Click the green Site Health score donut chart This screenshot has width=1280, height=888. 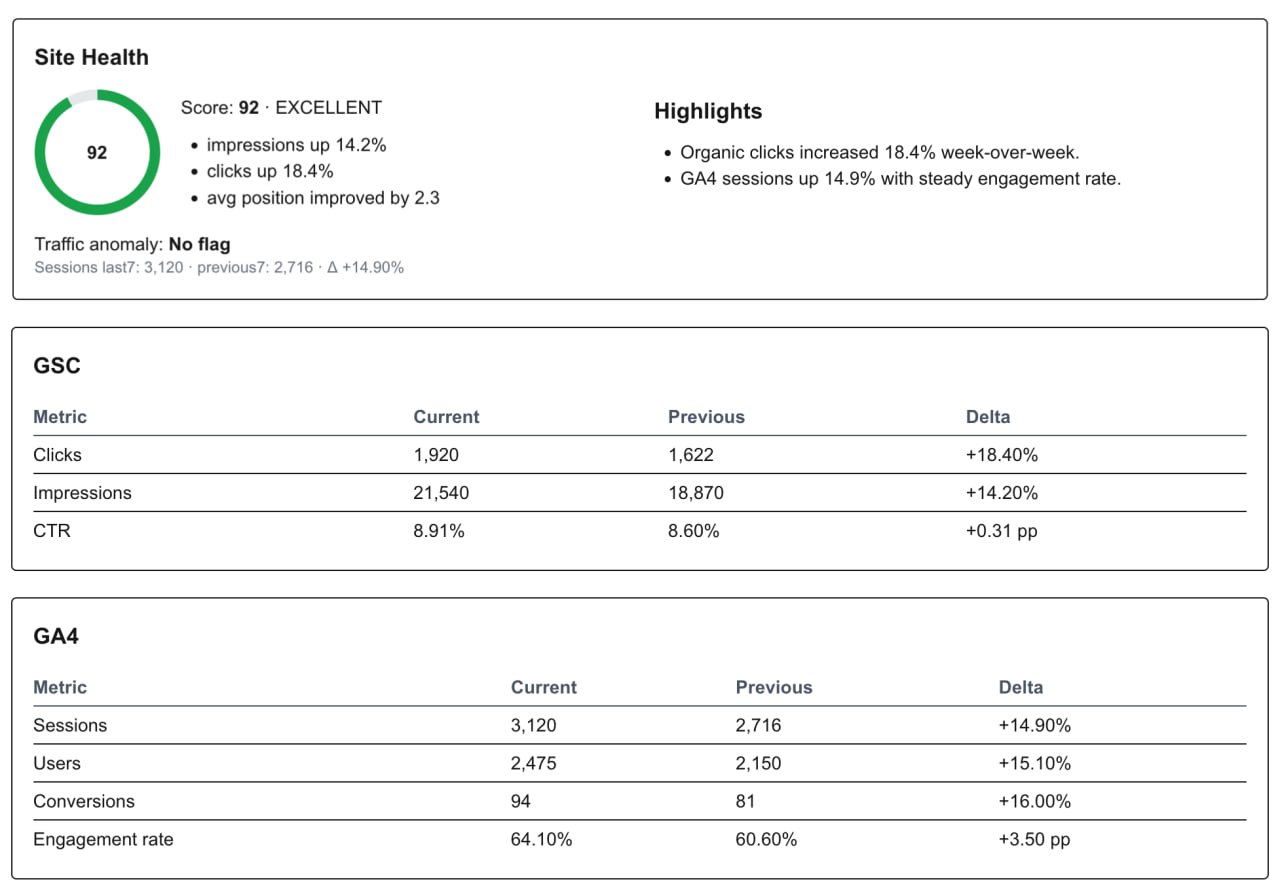(97, 152)
